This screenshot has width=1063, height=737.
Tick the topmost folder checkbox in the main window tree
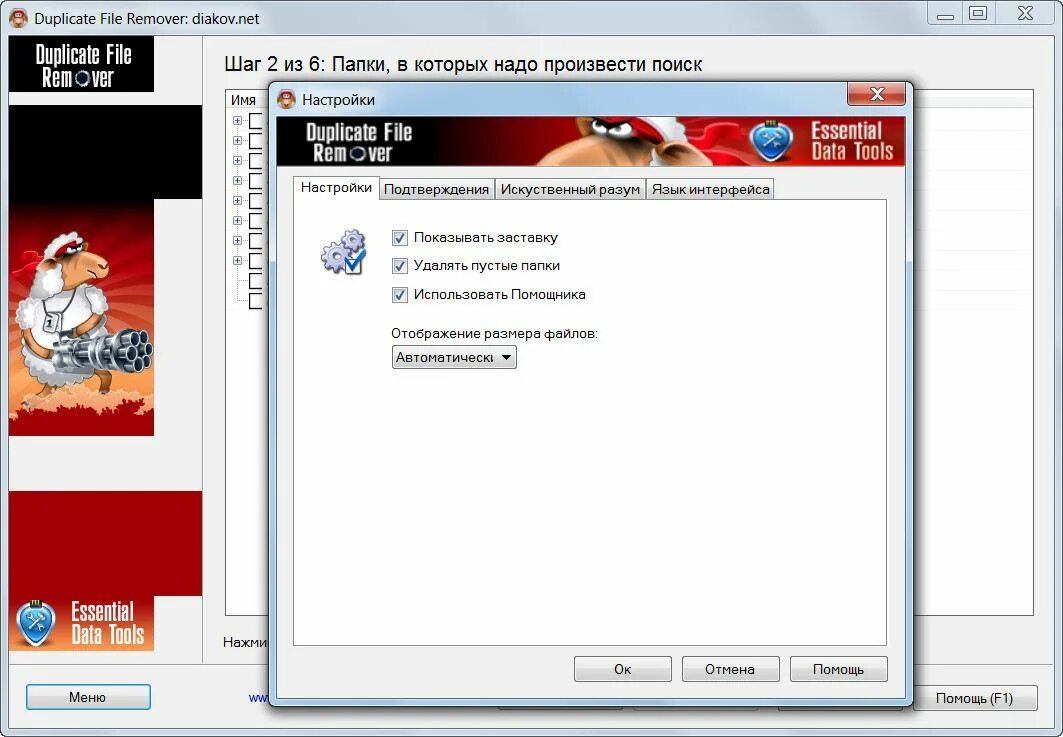click(256, 121)
